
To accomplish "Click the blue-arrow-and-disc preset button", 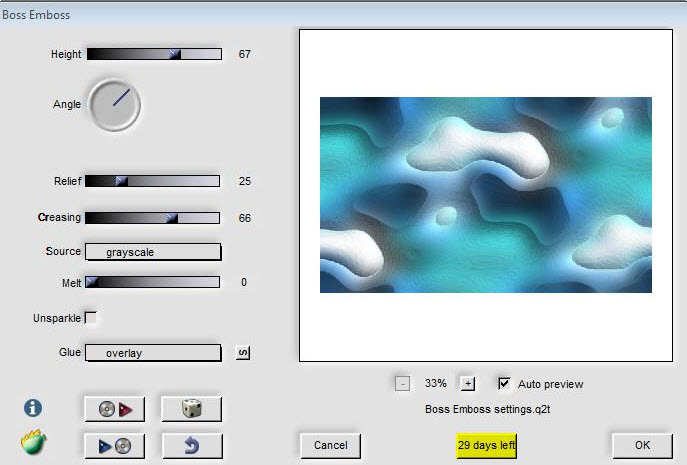I will 114,446.
